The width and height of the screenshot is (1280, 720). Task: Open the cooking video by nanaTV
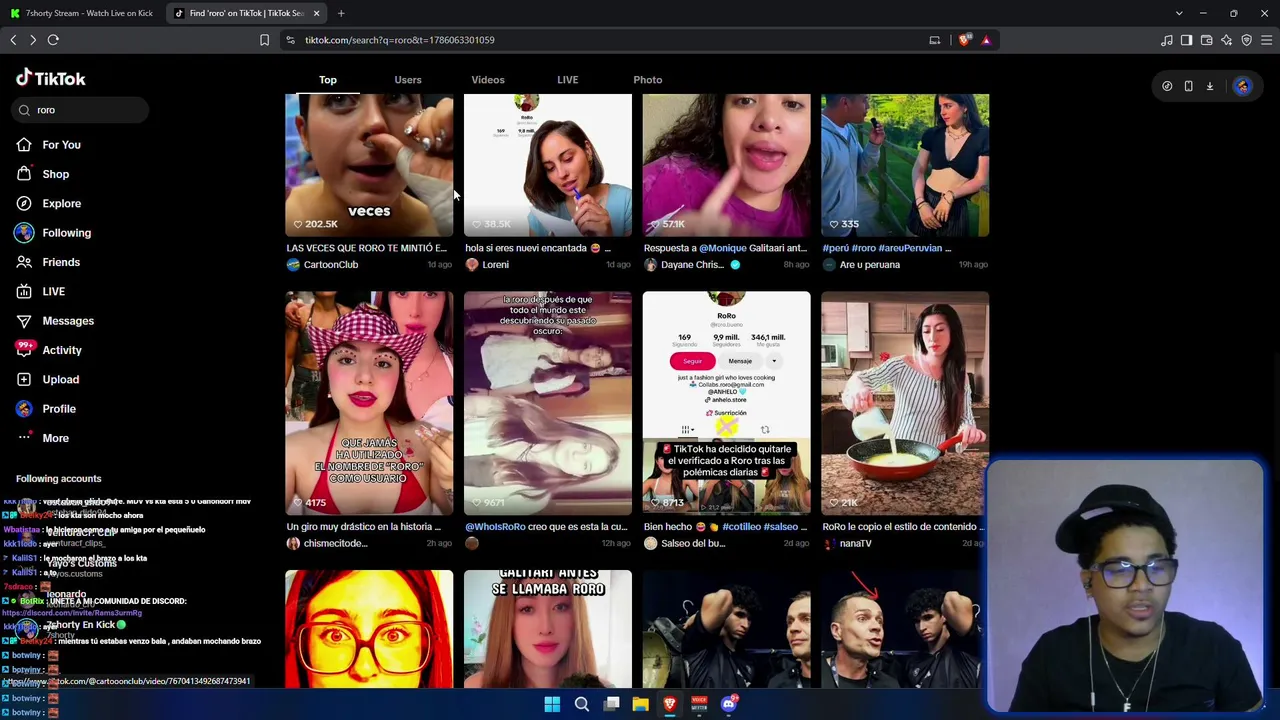905,403
